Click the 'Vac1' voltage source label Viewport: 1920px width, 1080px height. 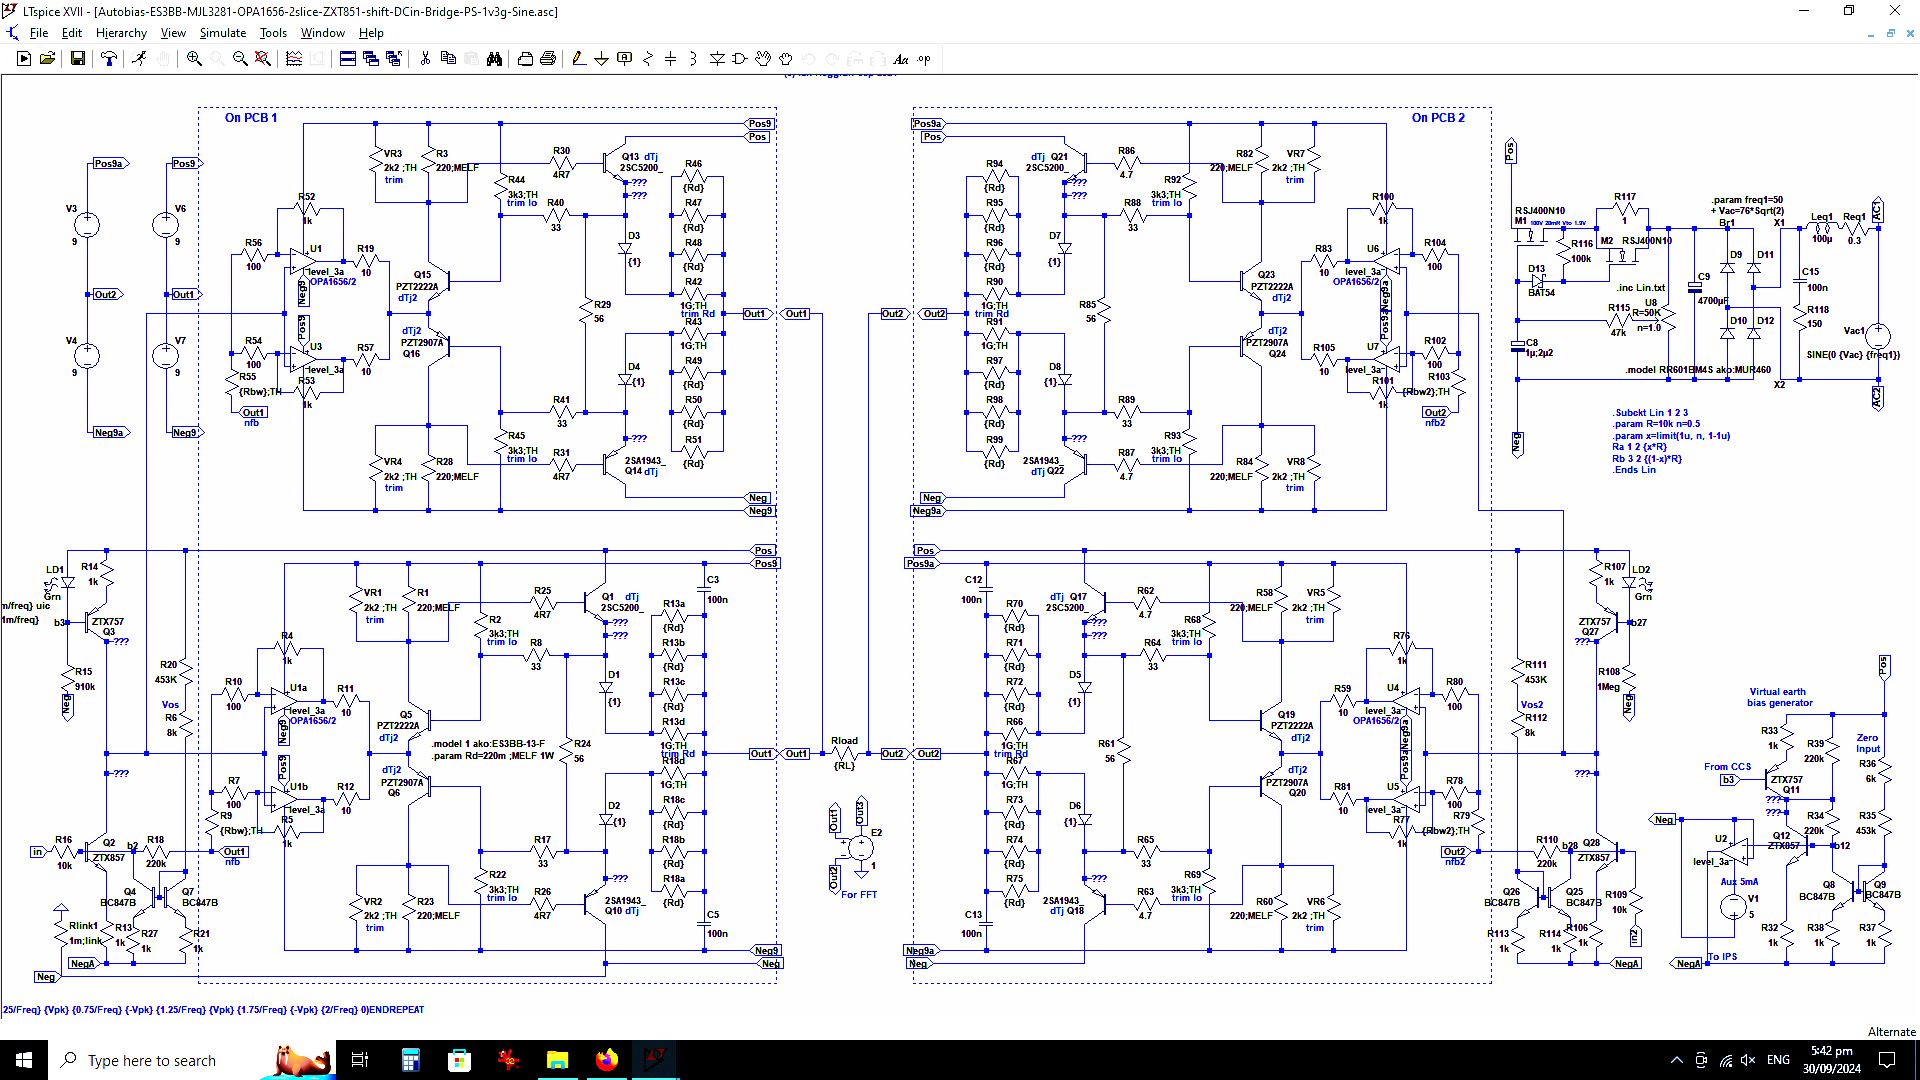tap(1854, 331)
